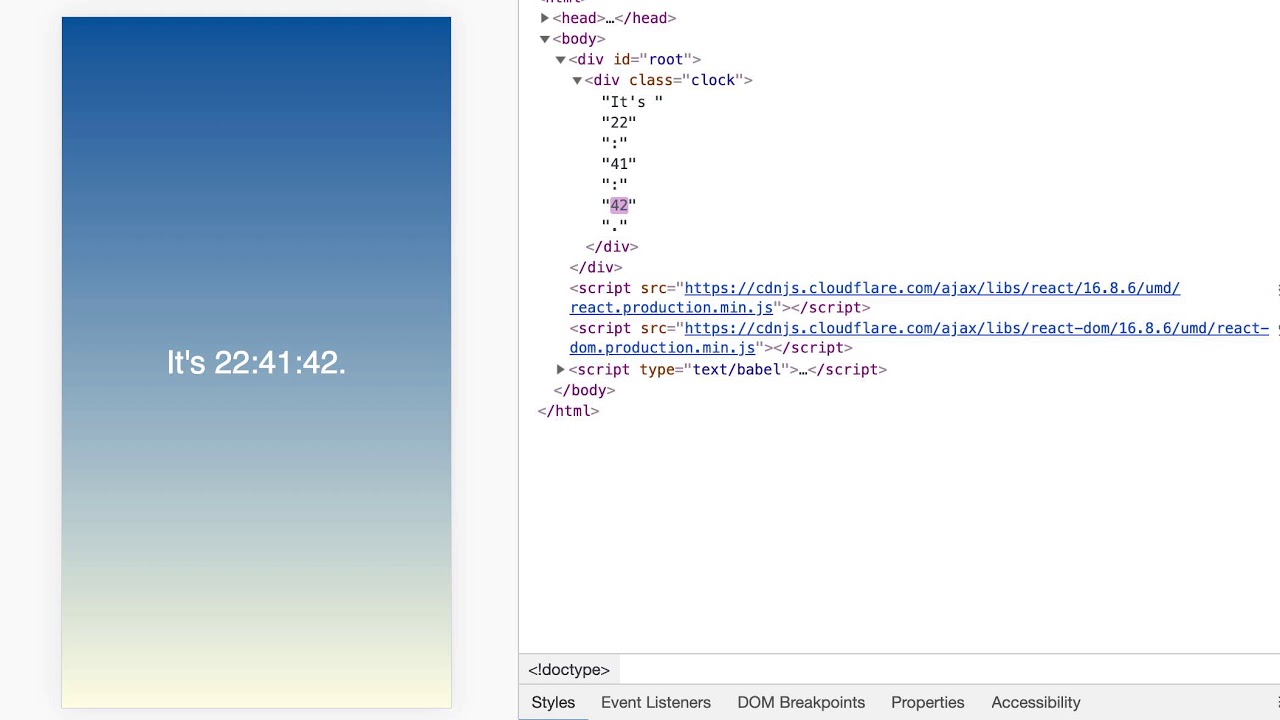1280x720 pixels.
Task: Click the clock text It's 22:41:42.
Action: pyautogui.click(x=256, y=362)
